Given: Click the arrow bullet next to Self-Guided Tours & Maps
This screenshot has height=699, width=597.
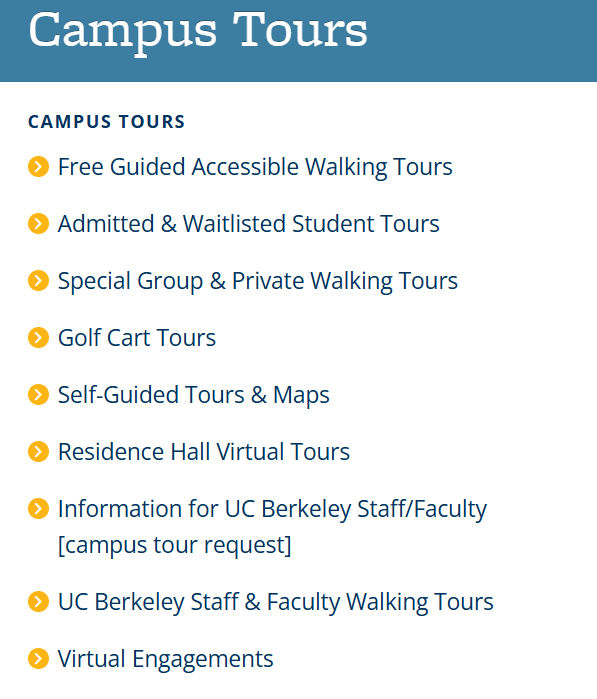Looking at the screenshot, I should point(38,395).
